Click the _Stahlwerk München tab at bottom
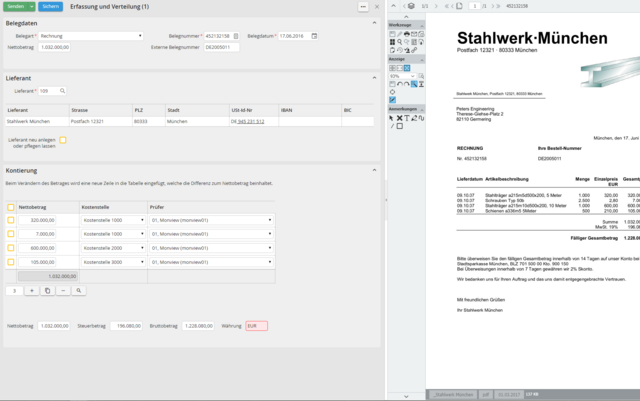The width and height of the screenshot is (640, 401). [x=453, y=394]
